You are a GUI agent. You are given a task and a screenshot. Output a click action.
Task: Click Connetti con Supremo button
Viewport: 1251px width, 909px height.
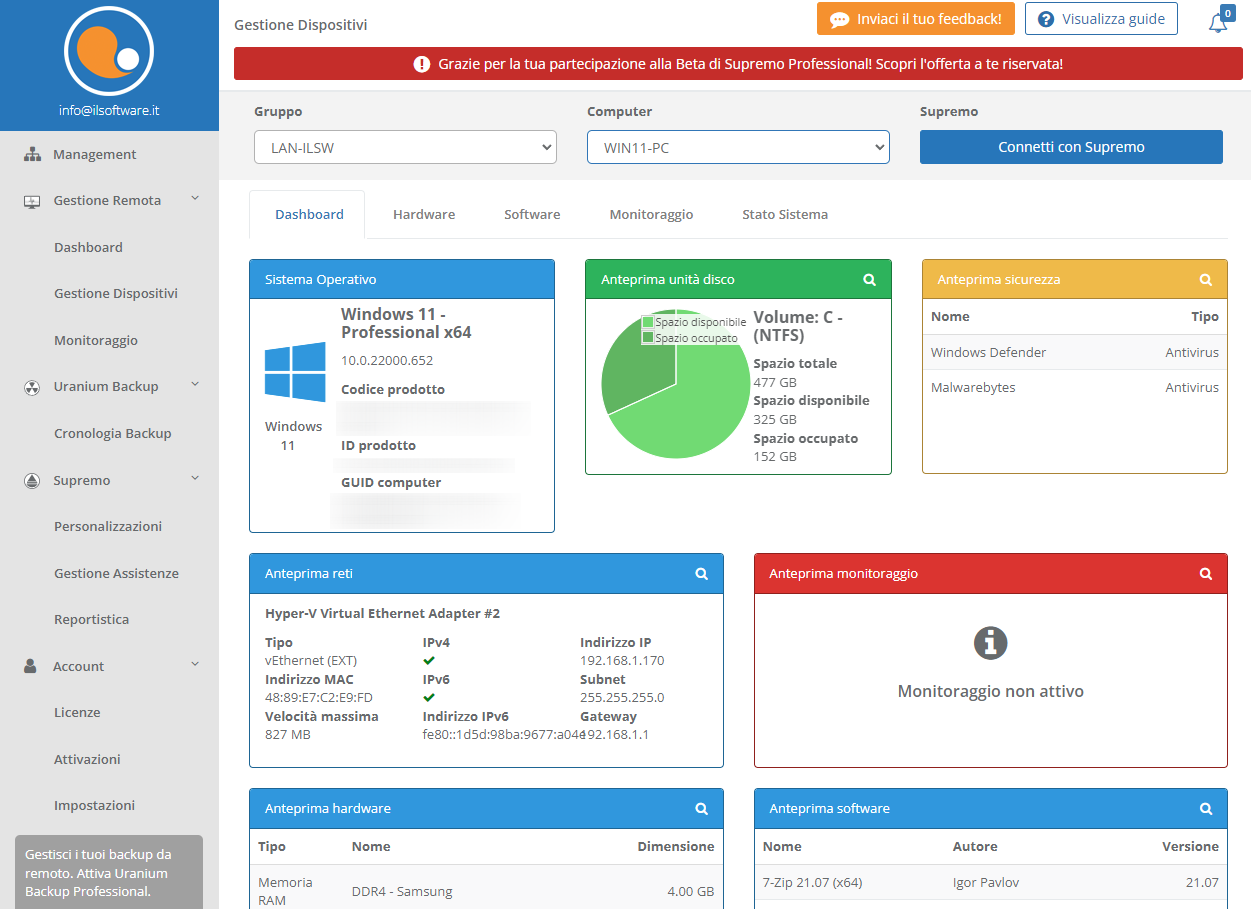tap(1071, 147)
